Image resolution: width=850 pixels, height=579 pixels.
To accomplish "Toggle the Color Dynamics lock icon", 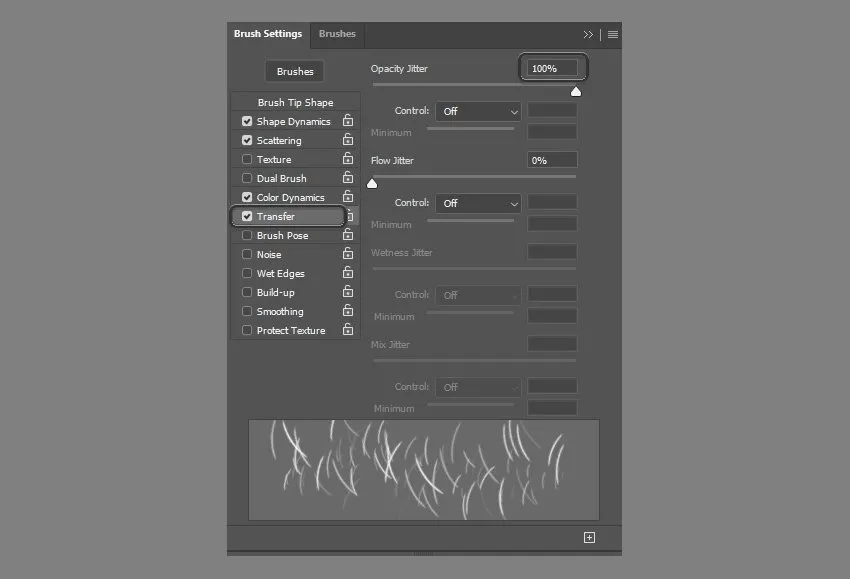I will [348, 197].
